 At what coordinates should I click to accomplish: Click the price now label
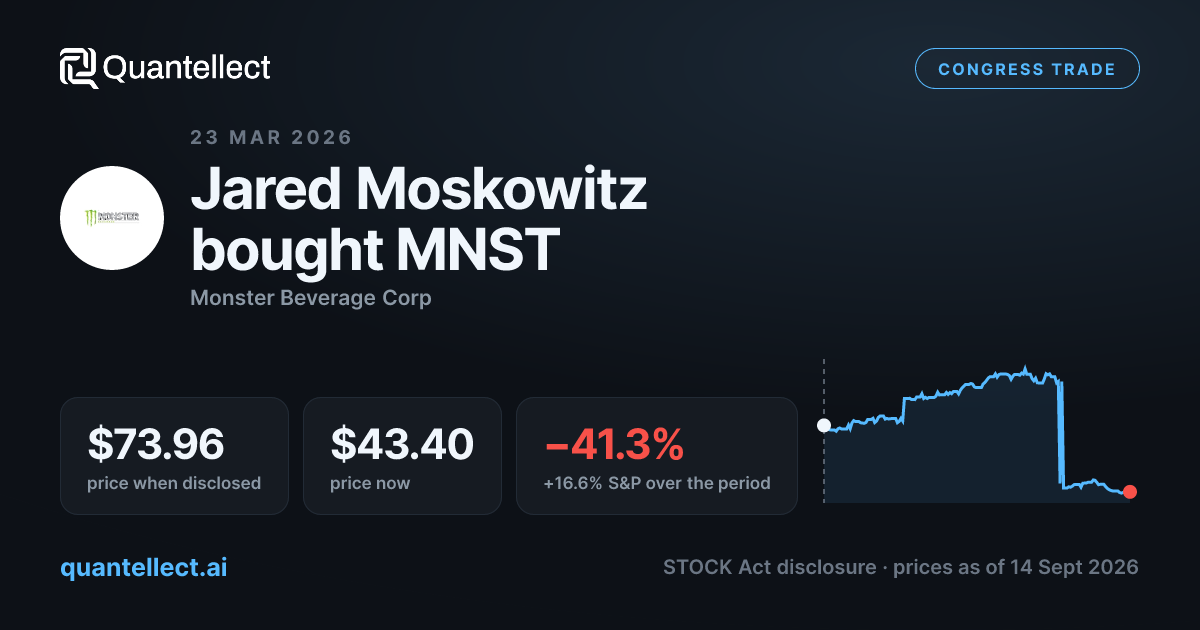pos(370,483)
